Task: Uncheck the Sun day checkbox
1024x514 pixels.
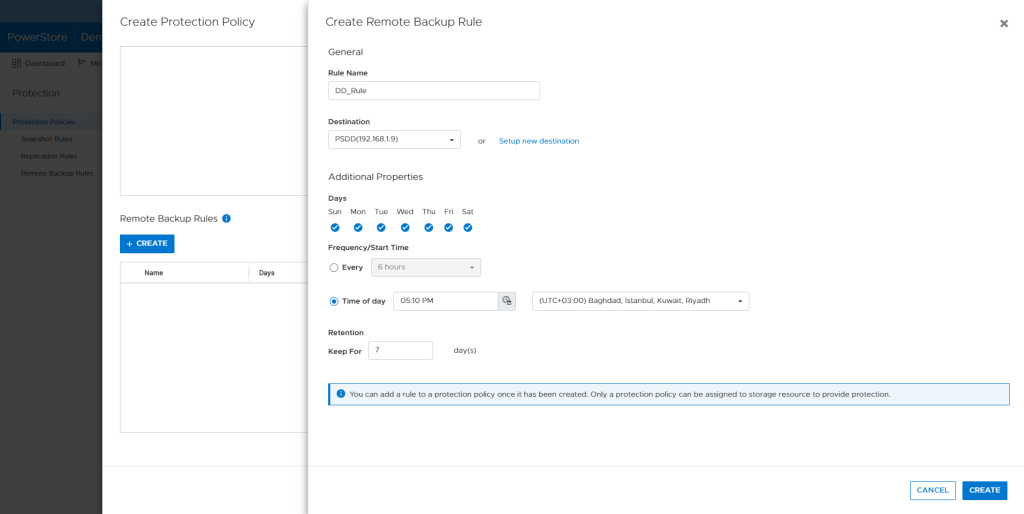Action: point(335,228)
